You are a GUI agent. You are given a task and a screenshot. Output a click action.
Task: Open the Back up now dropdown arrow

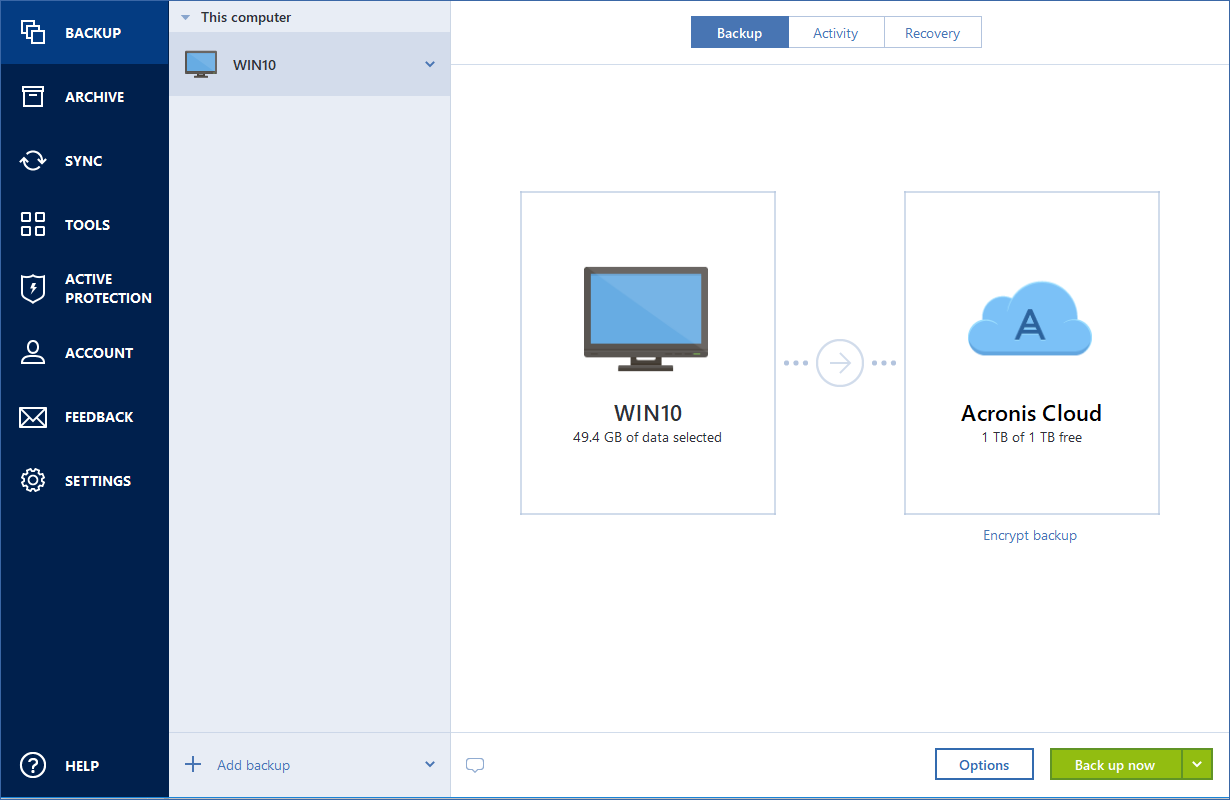[x=1197, y=764]
